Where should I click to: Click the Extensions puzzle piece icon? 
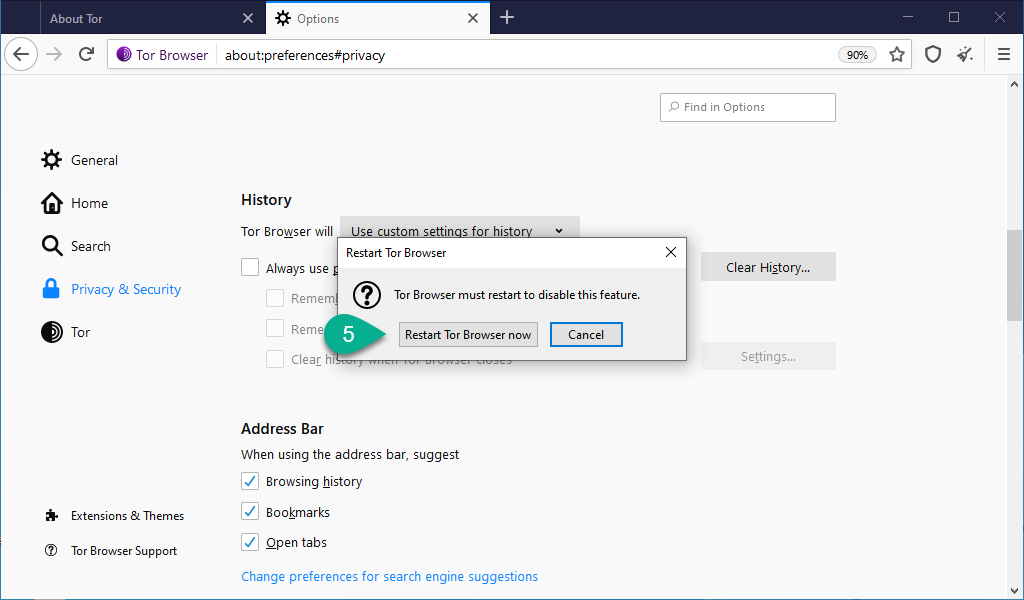point(52,516)
